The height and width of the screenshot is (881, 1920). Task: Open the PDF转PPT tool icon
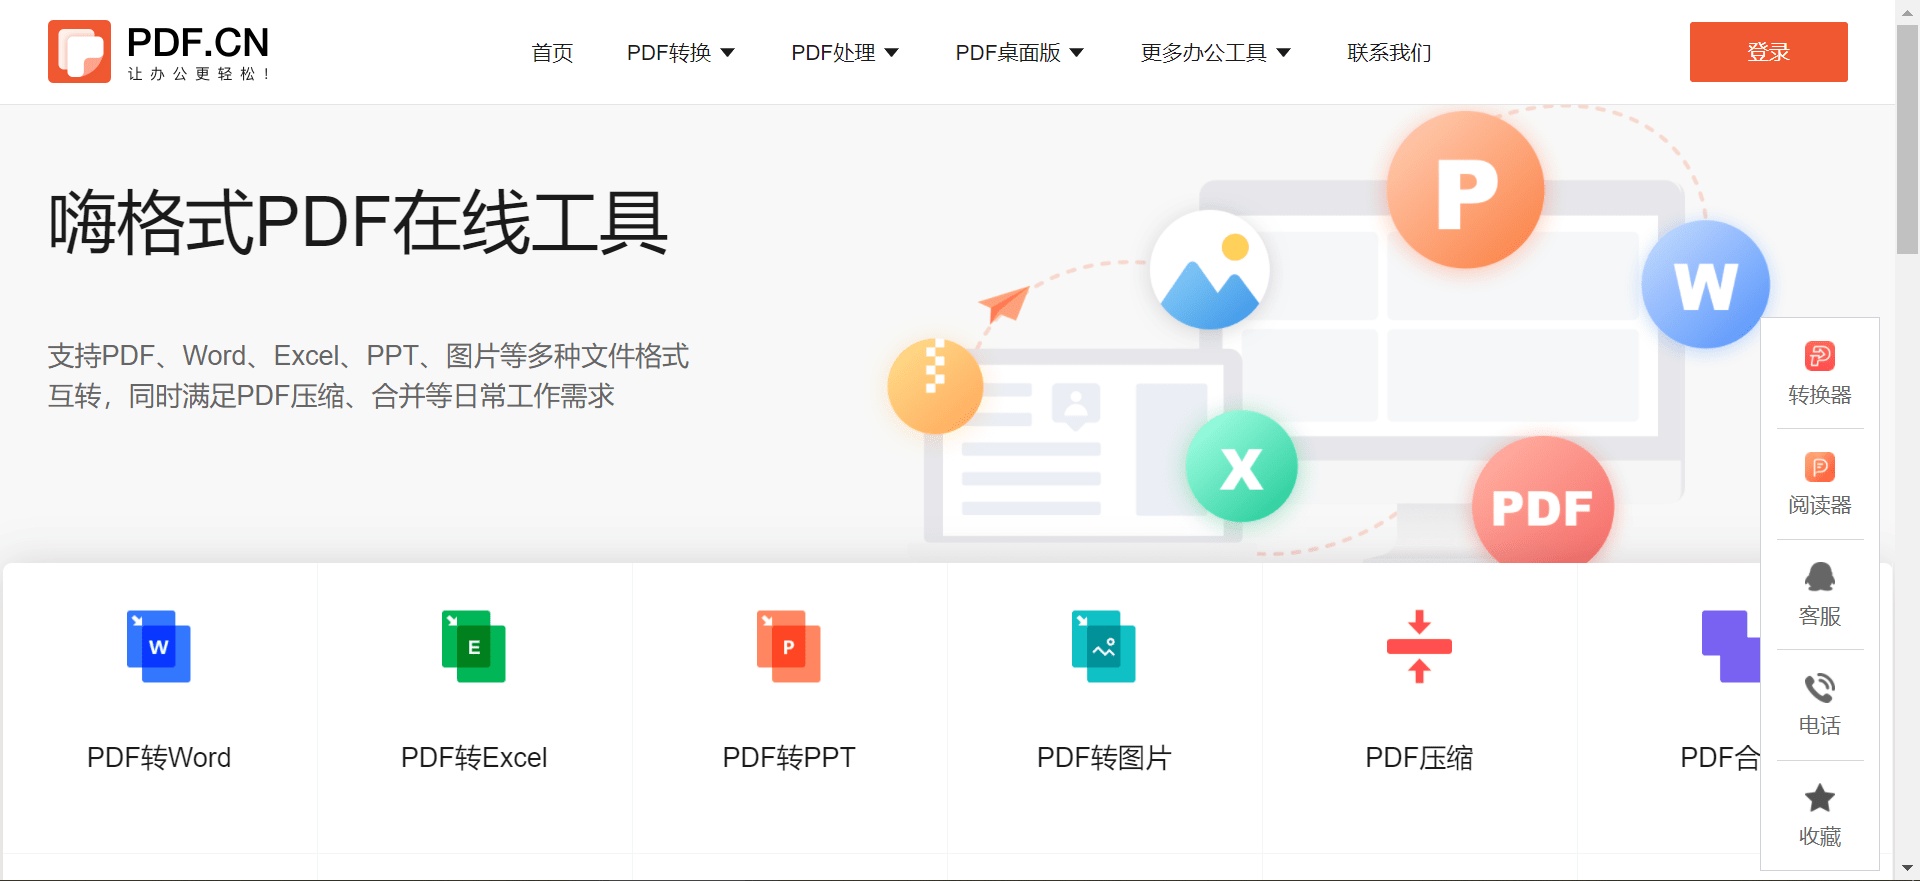click(788, 646)
